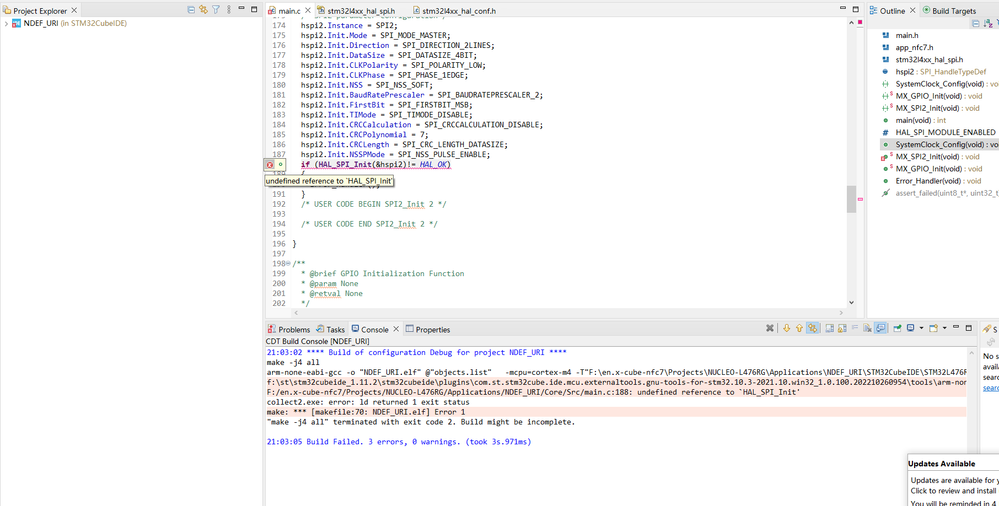Open Tasks tab

pos(331,329)
